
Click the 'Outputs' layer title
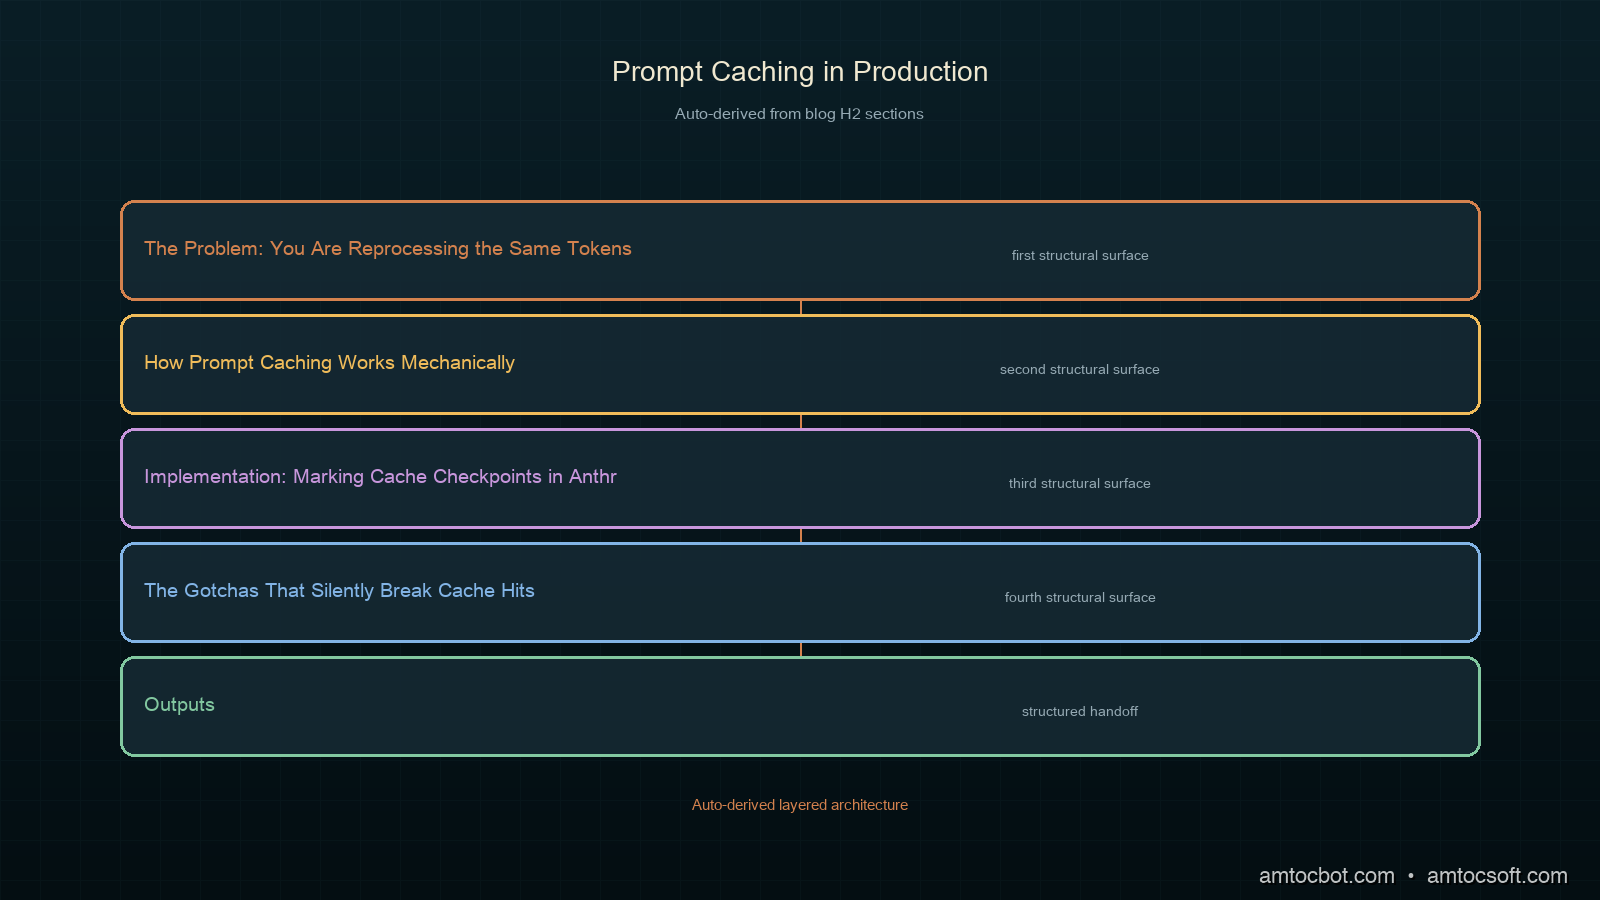click(179, 704)
